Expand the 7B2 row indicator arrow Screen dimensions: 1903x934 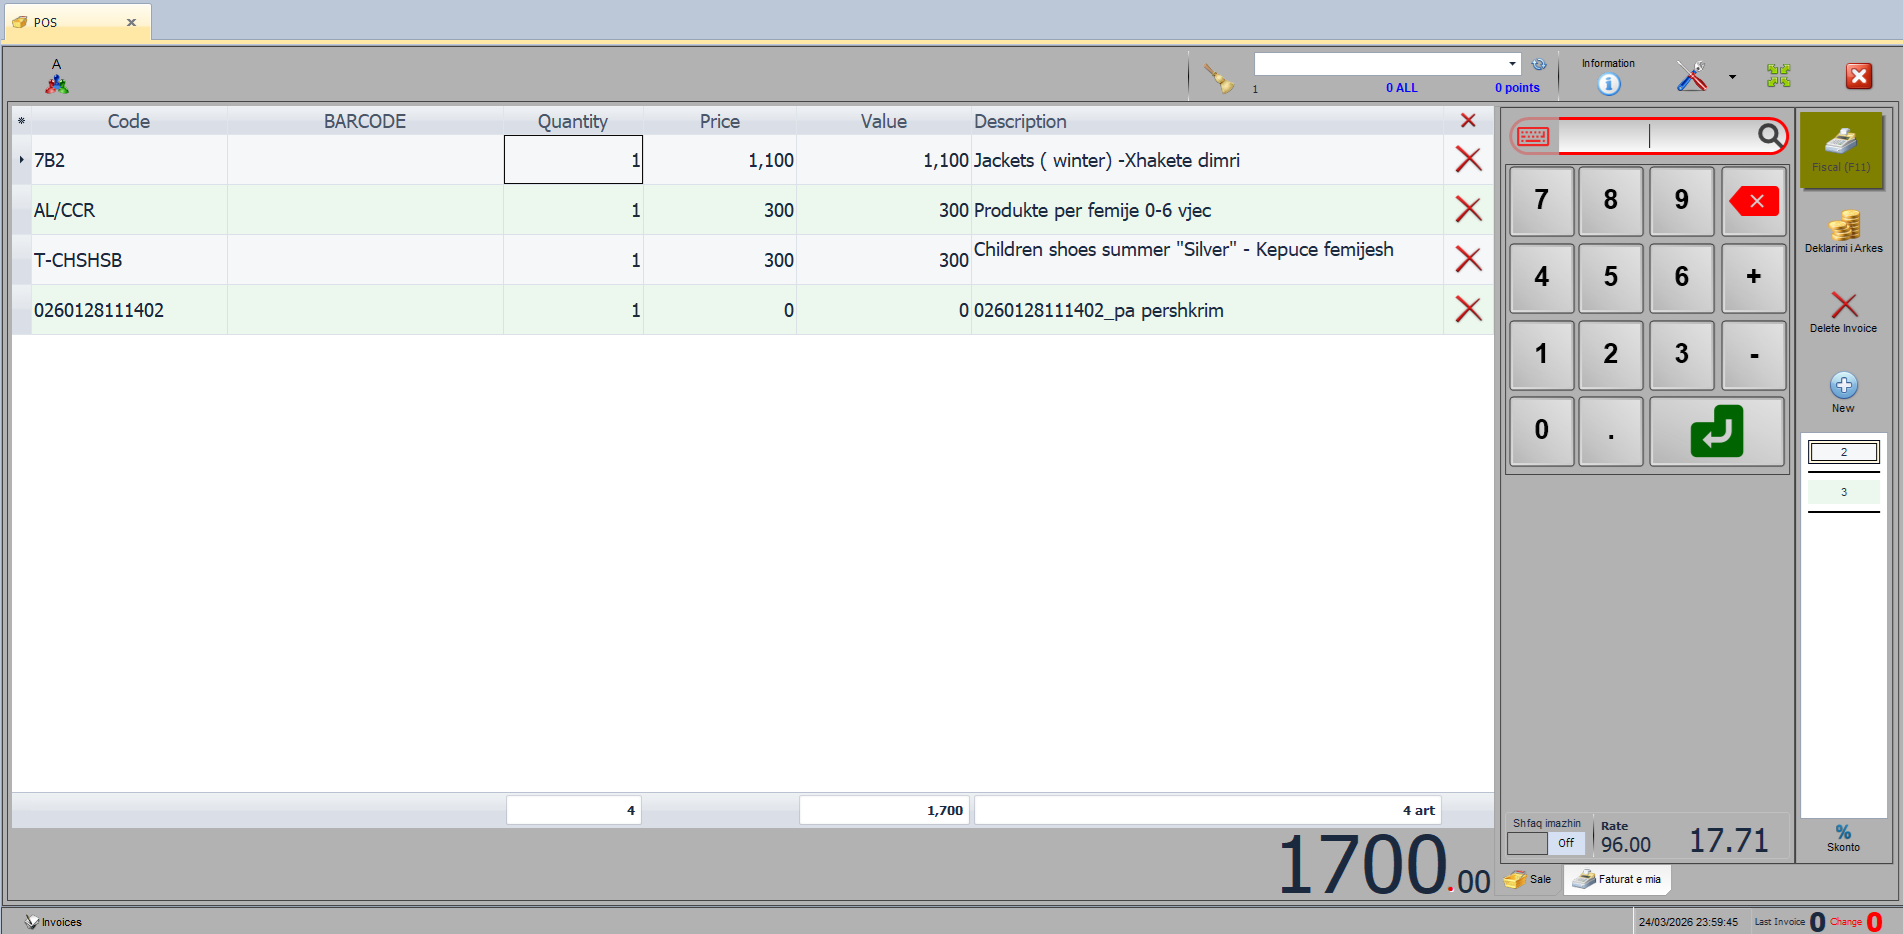point(21,160)
